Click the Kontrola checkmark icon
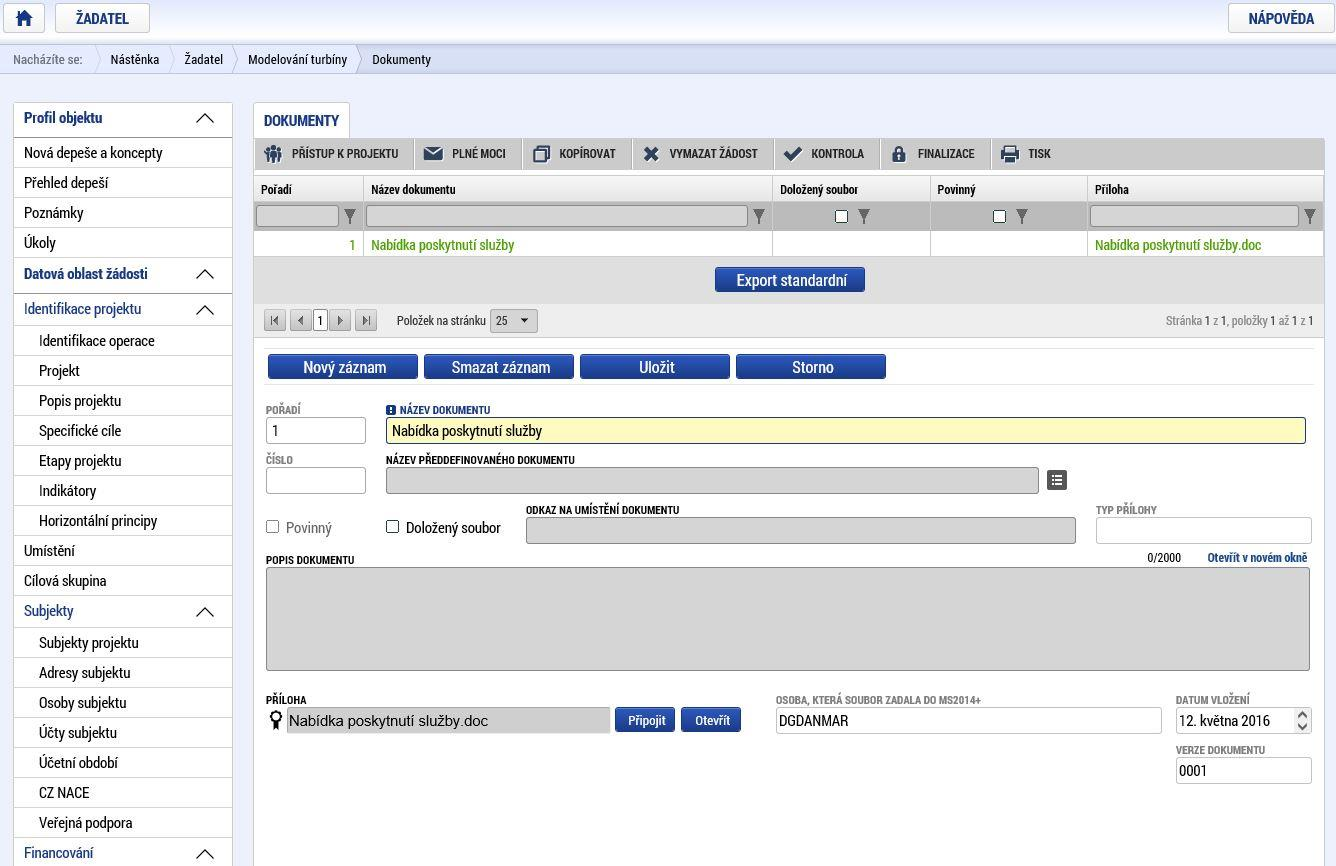 pos(793,154)
